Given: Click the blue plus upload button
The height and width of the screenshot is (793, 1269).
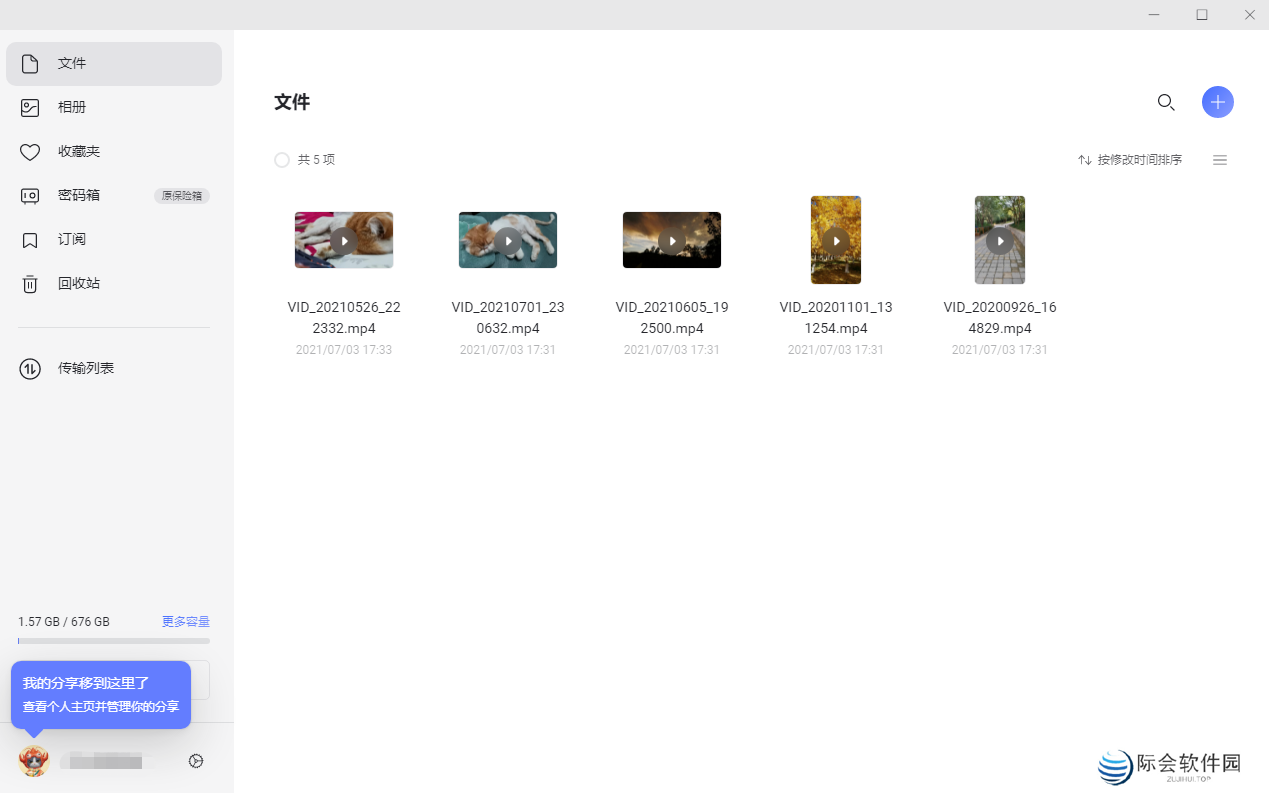Looking at the screenshot, I should click(1217, 102).
